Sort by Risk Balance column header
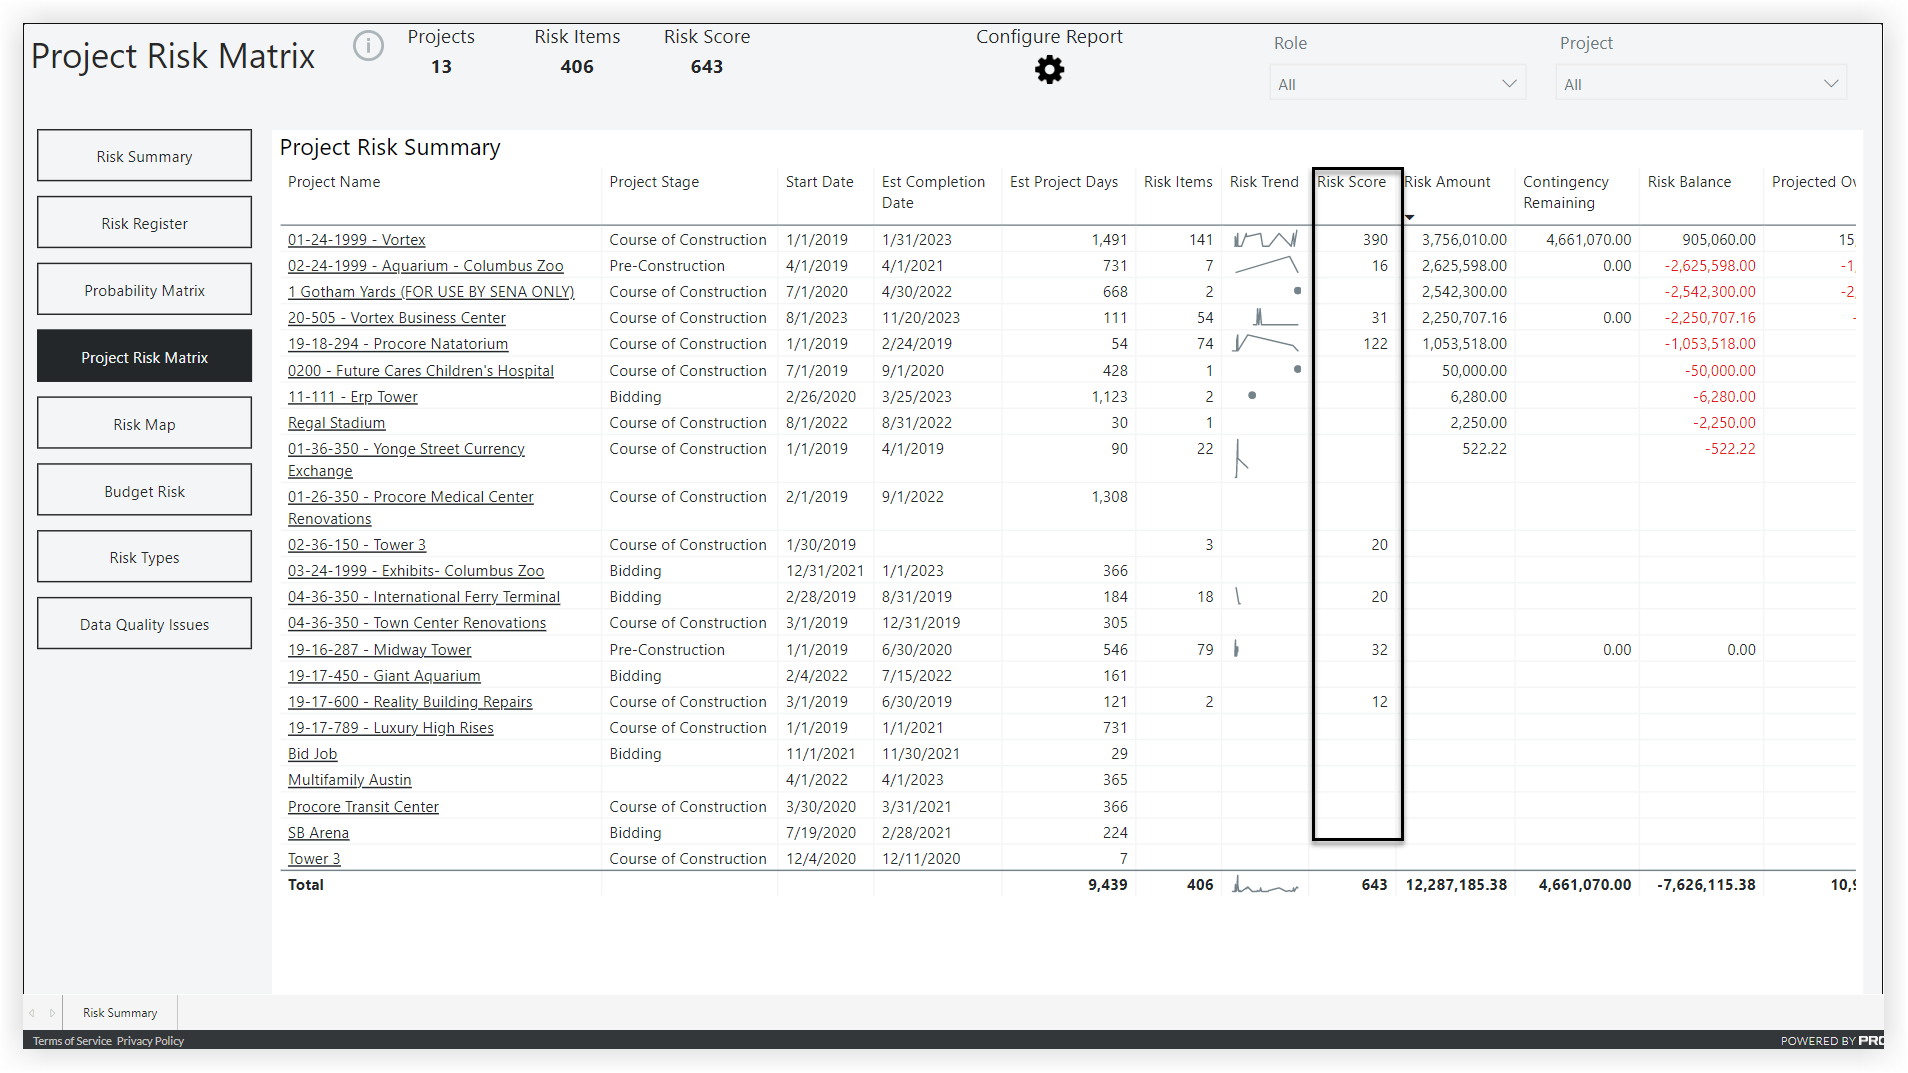This screenshot has width=1908, height=1073. pyautogui.click(x=1689, y=182)
